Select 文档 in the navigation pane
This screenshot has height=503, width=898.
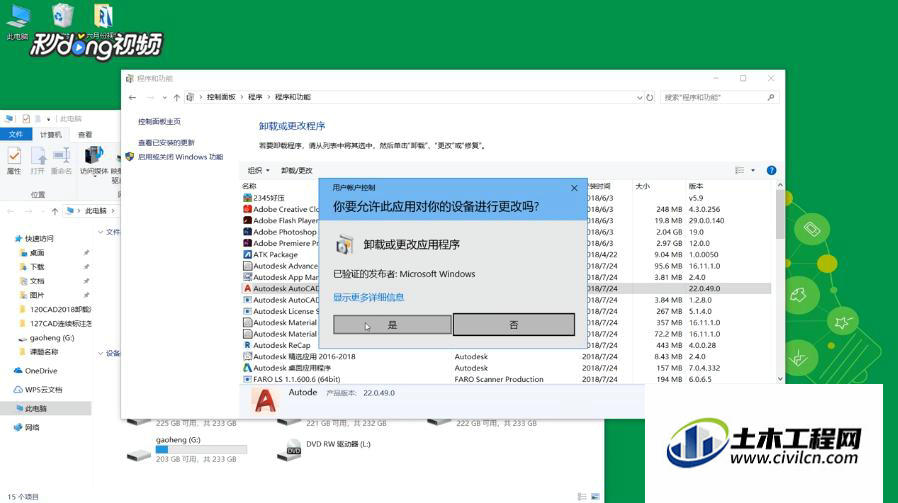point(37,281)
